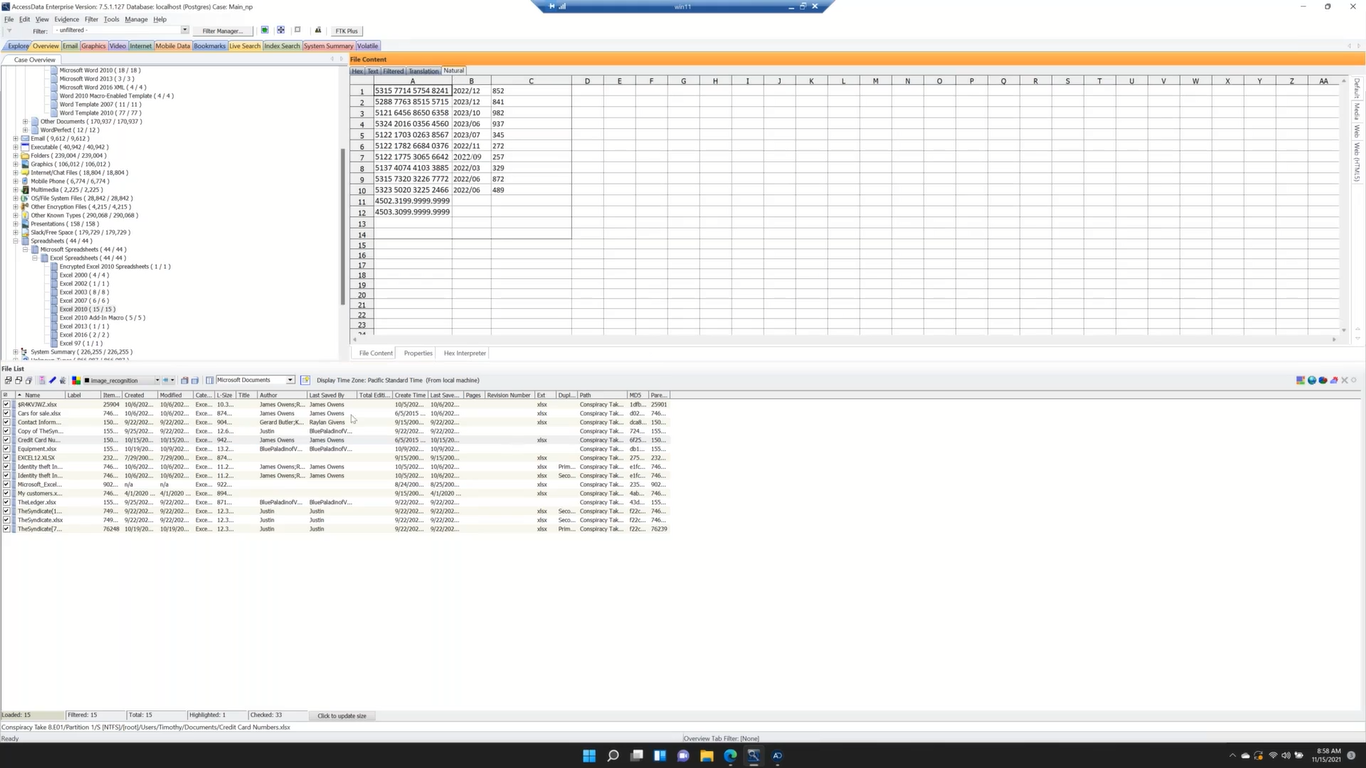The width and height of the screenshot is (1366, 768).
Task: Toggle checkbox for Equipment.xlsx file
Action: pos(6,449)
